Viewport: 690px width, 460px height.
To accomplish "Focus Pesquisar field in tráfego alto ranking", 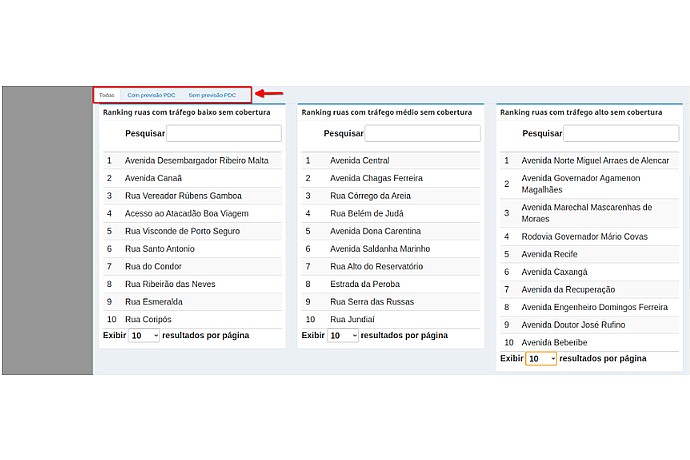I will coord(621,133).
